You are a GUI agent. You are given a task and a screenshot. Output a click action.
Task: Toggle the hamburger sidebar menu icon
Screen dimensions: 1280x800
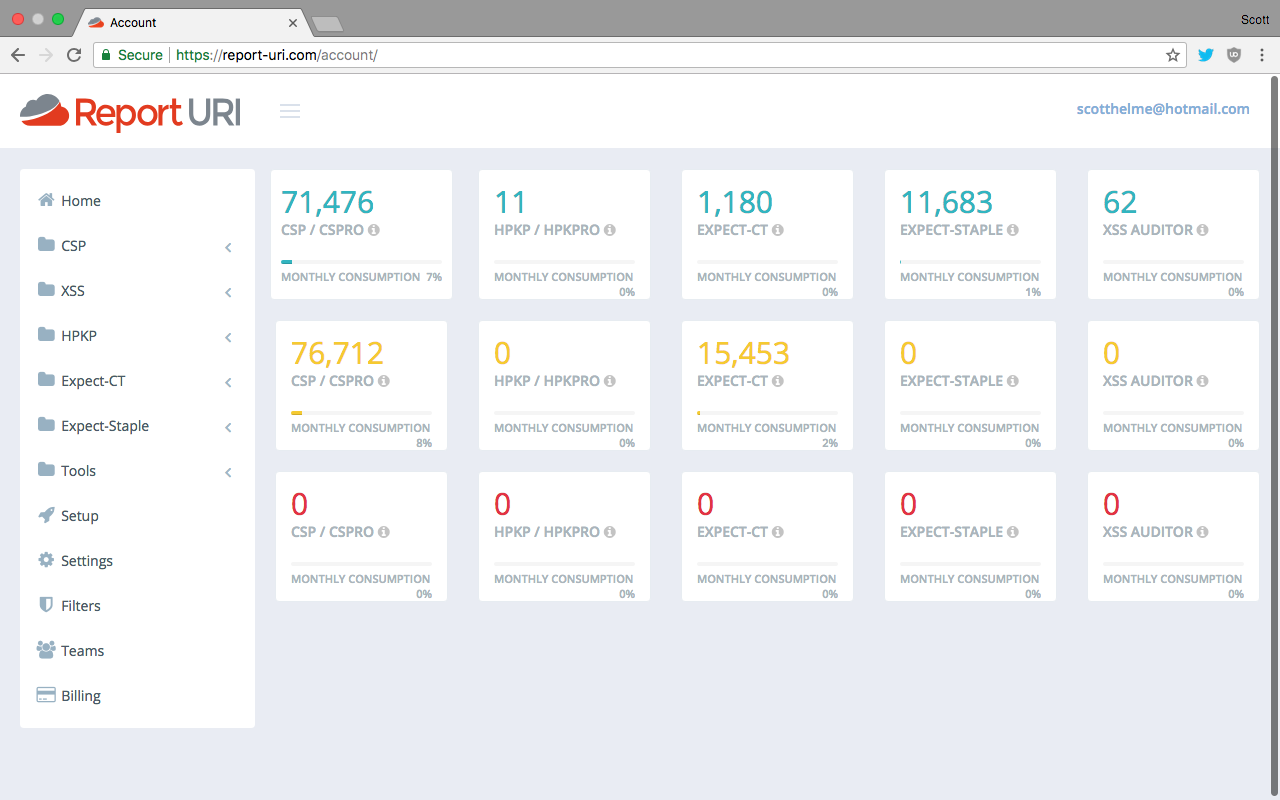coord(290,111)
